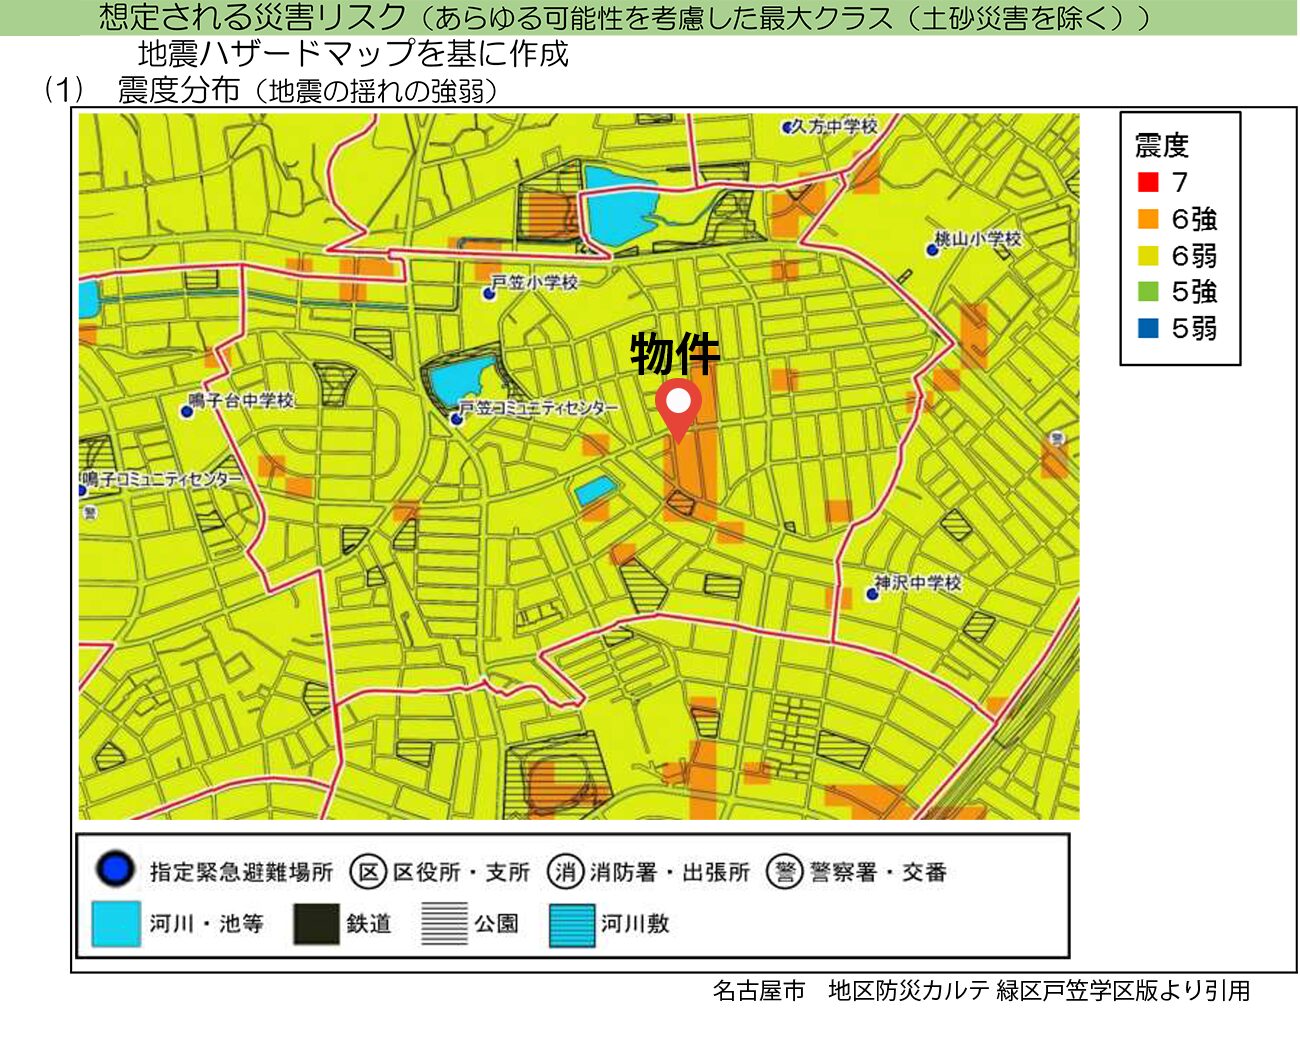The image size is (1300, 1040).
Task: Click the 指定緊急避難場所 blue circle in legend
Action: (x=115, y=870)
